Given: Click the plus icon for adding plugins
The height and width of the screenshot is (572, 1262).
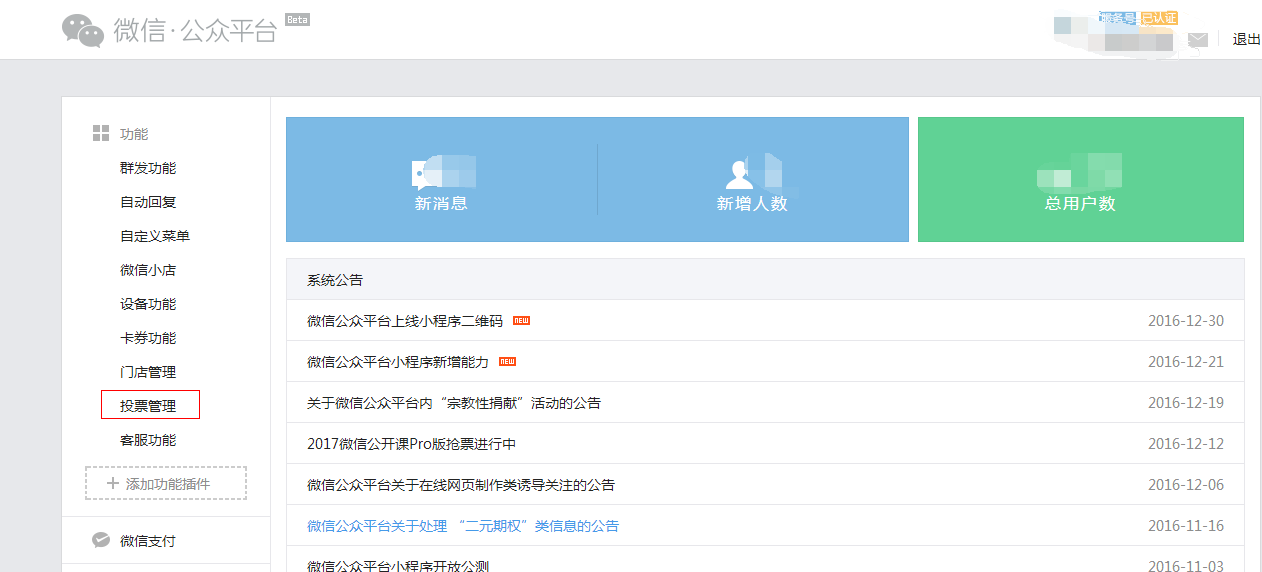Looking at the screenshot, I should click(x=113, y=483).
